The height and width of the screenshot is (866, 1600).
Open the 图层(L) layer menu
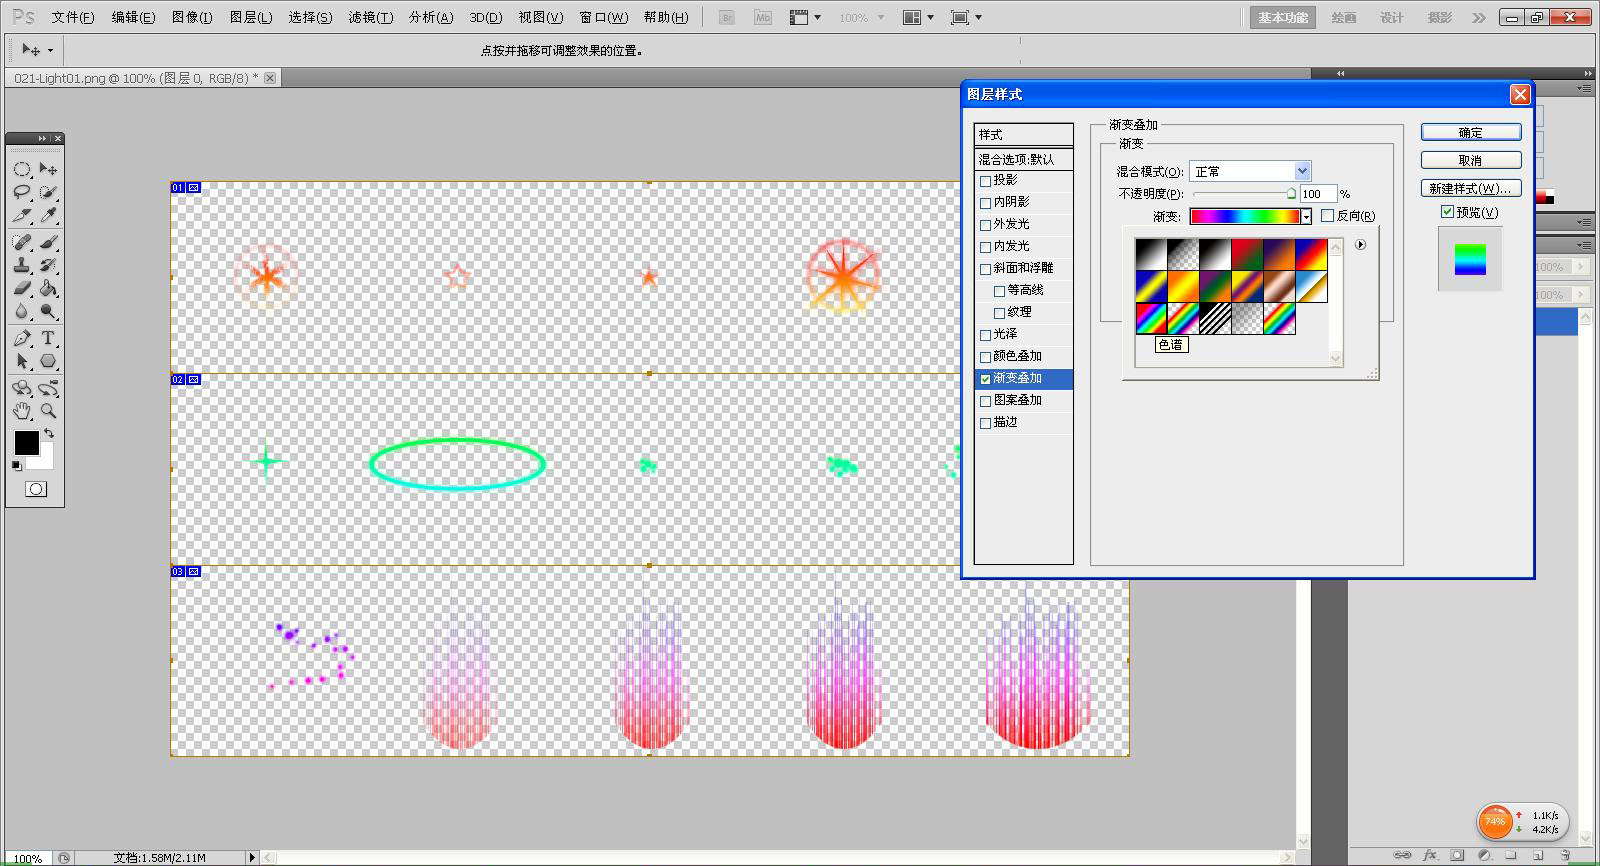click(251, 18)
